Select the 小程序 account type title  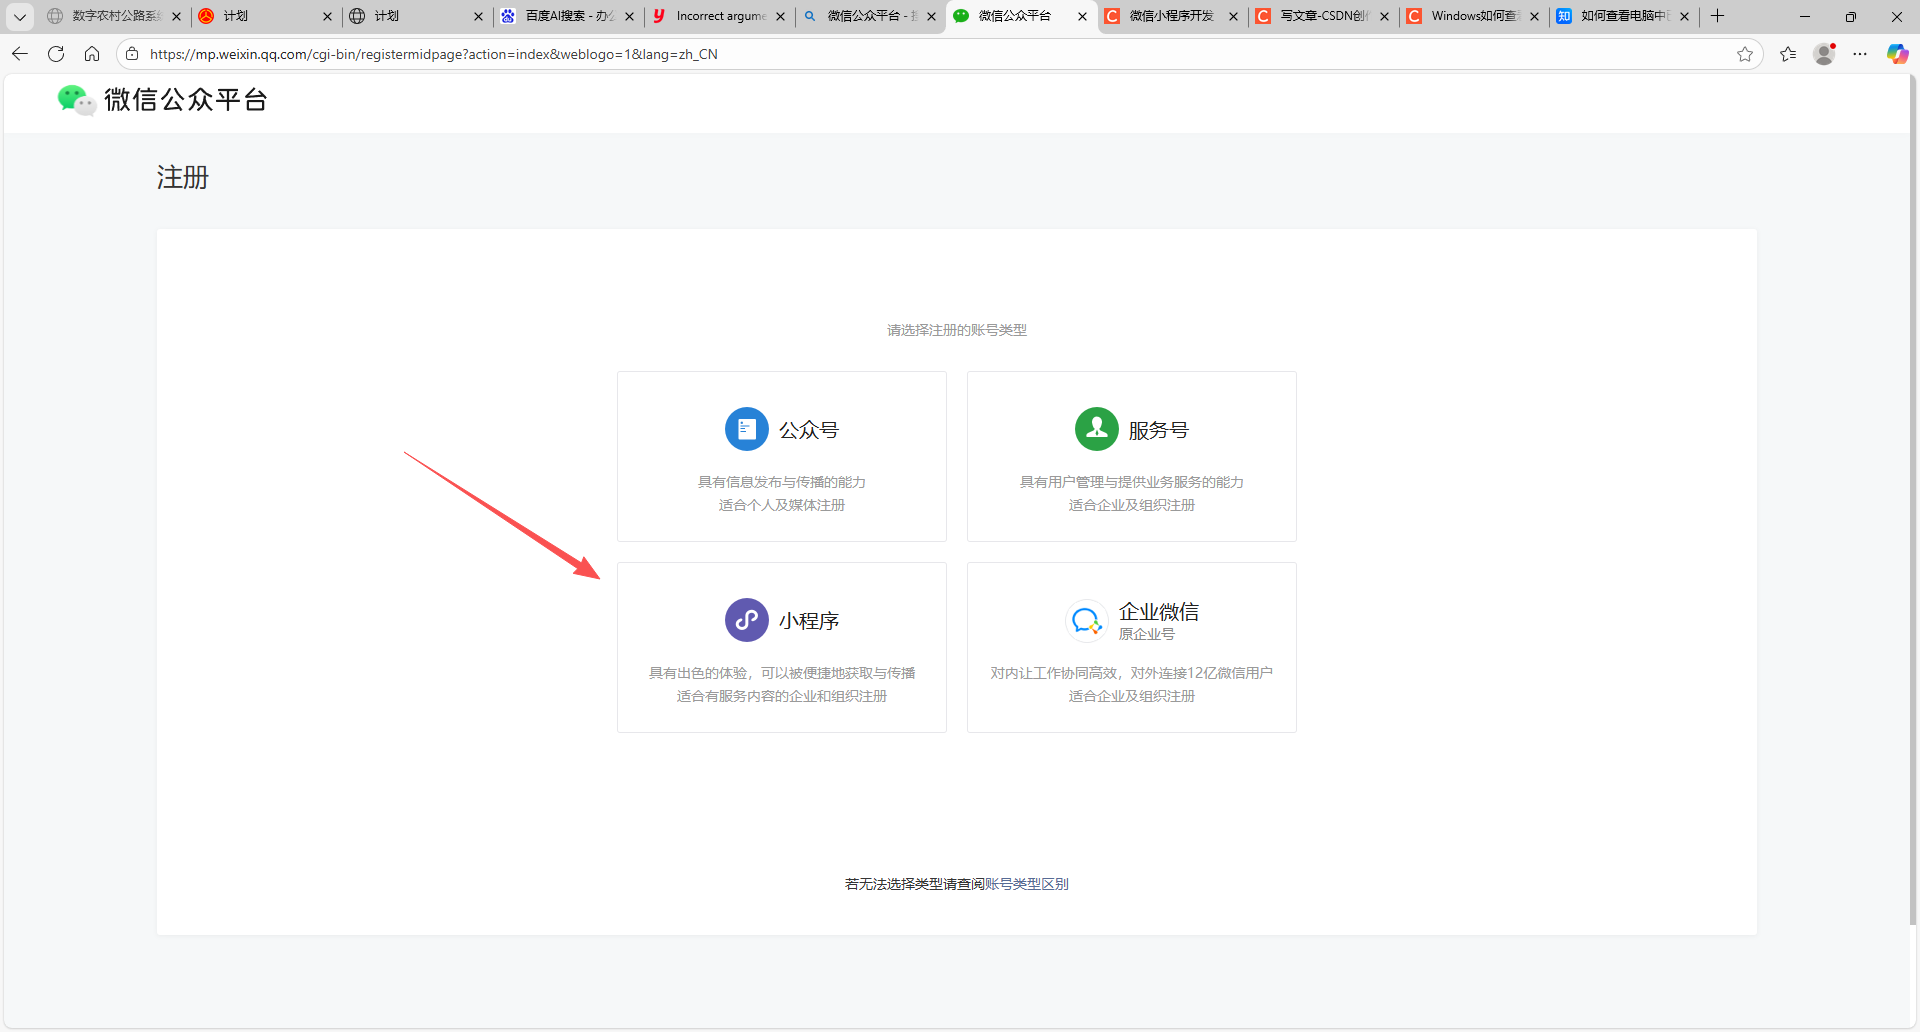coord(809,621)
